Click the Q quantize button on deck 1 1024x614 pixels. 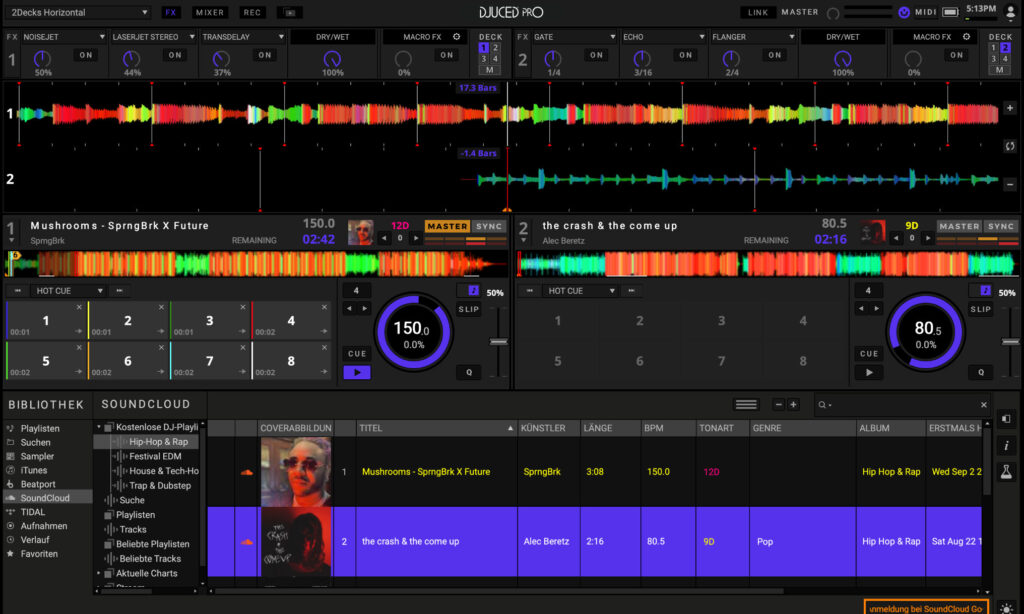468,372
